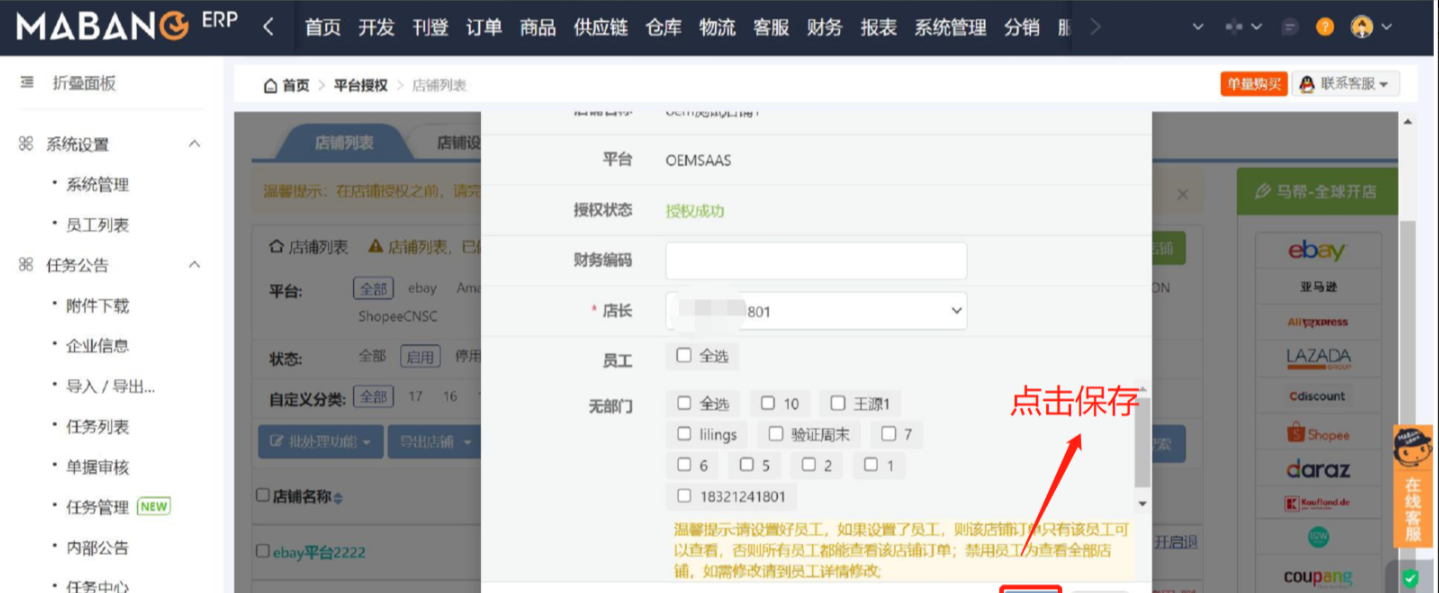
Task: Tick the 验证周末 employee checkbox
Action: pyautogui.click(x=776, y=434)
